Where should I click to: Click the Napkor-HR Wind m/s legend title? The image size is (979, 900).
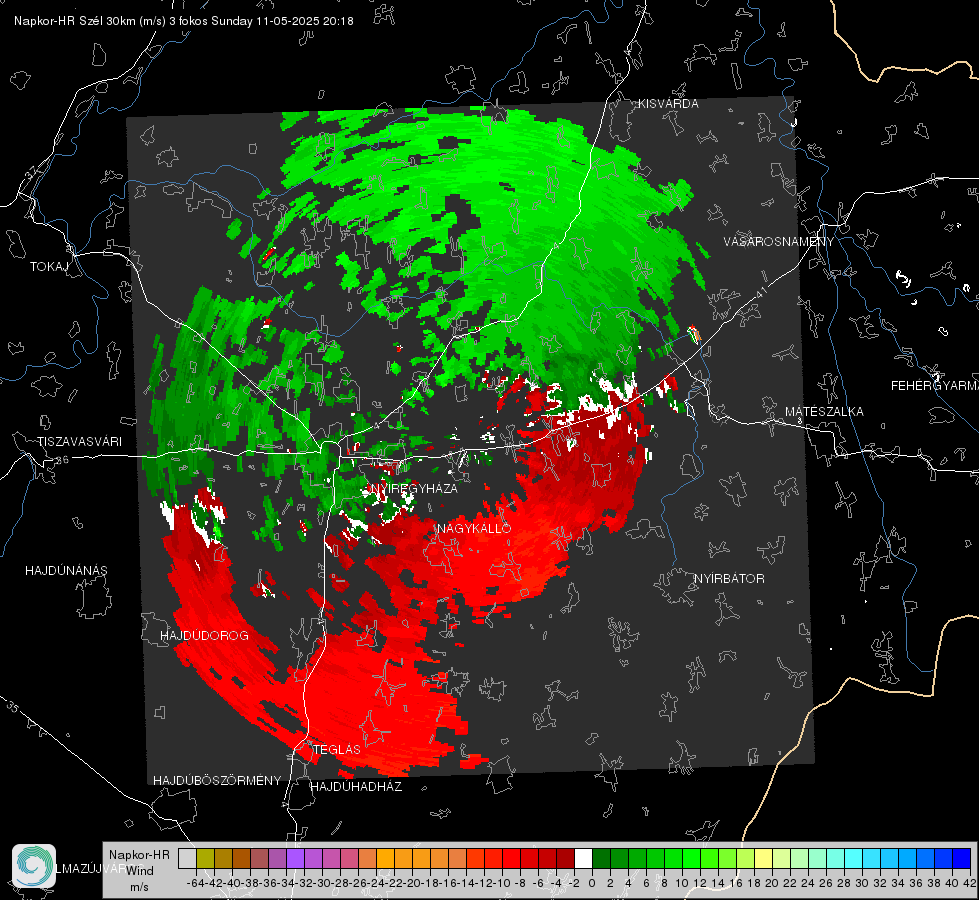[139, 871]
